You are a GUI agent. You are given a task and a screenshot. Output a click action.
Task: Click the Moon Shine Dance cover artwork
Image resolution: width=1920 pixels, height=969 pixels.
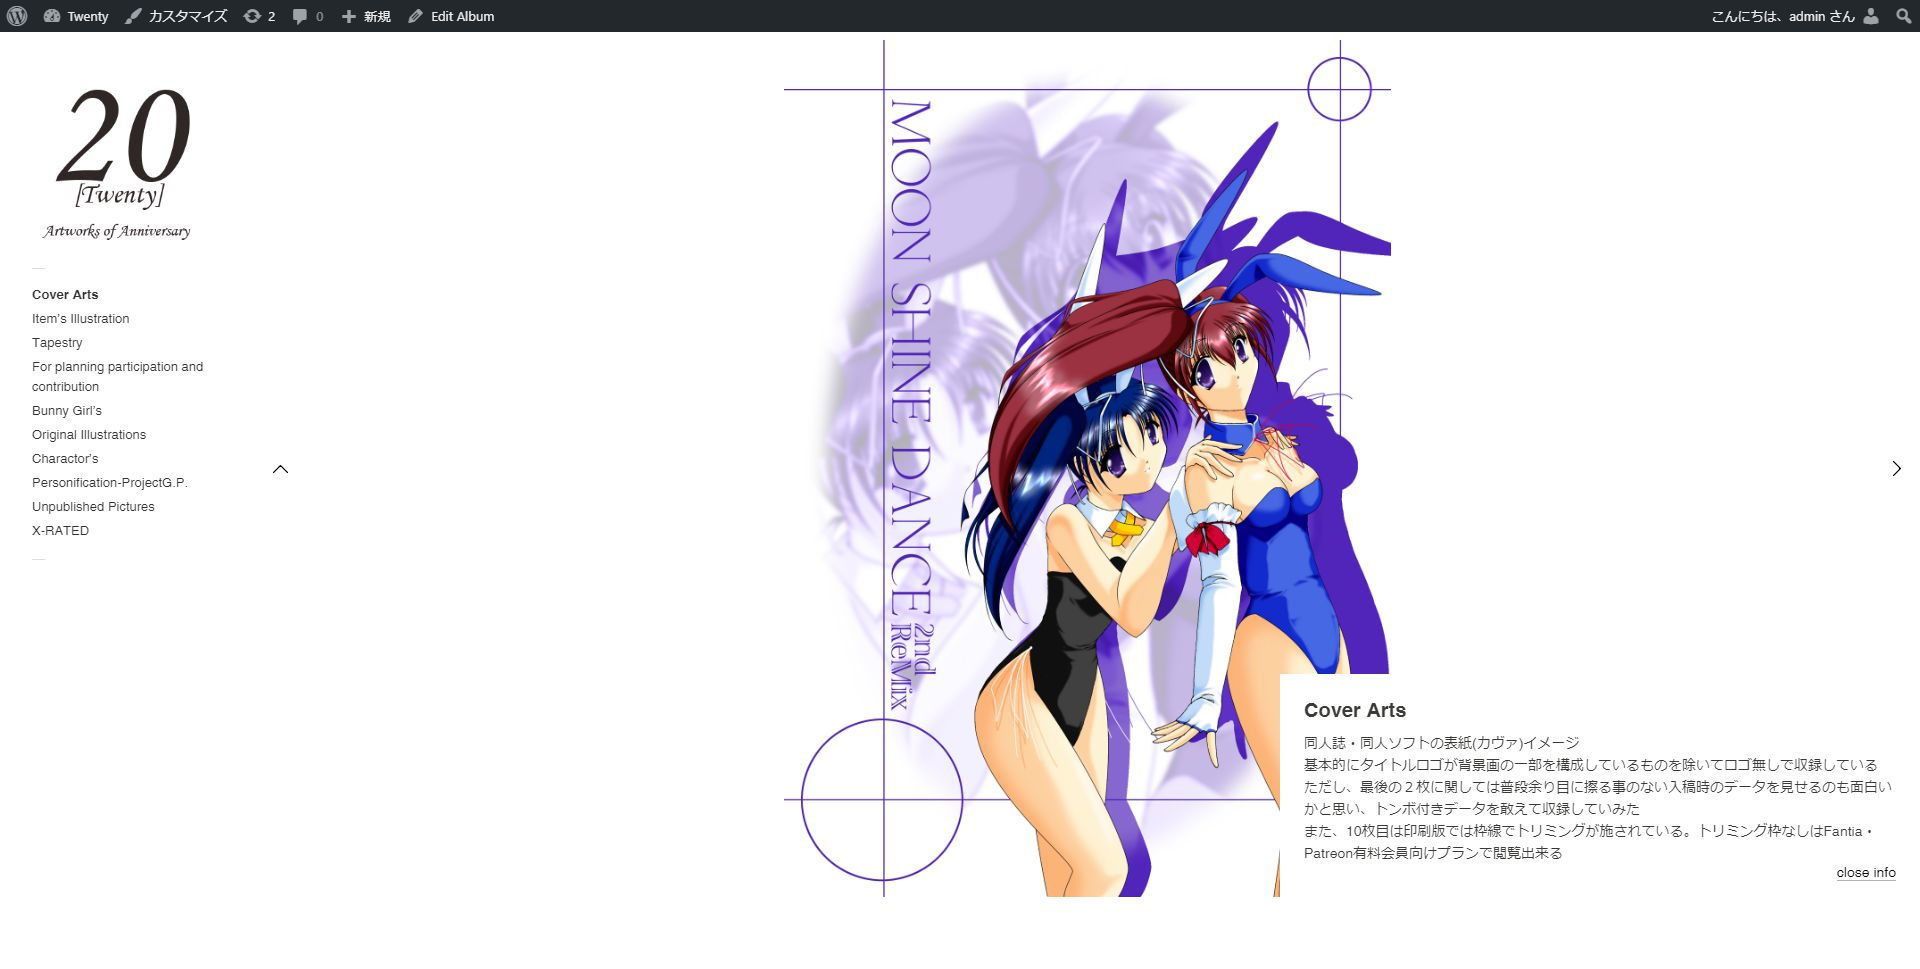pos(1087,468)
